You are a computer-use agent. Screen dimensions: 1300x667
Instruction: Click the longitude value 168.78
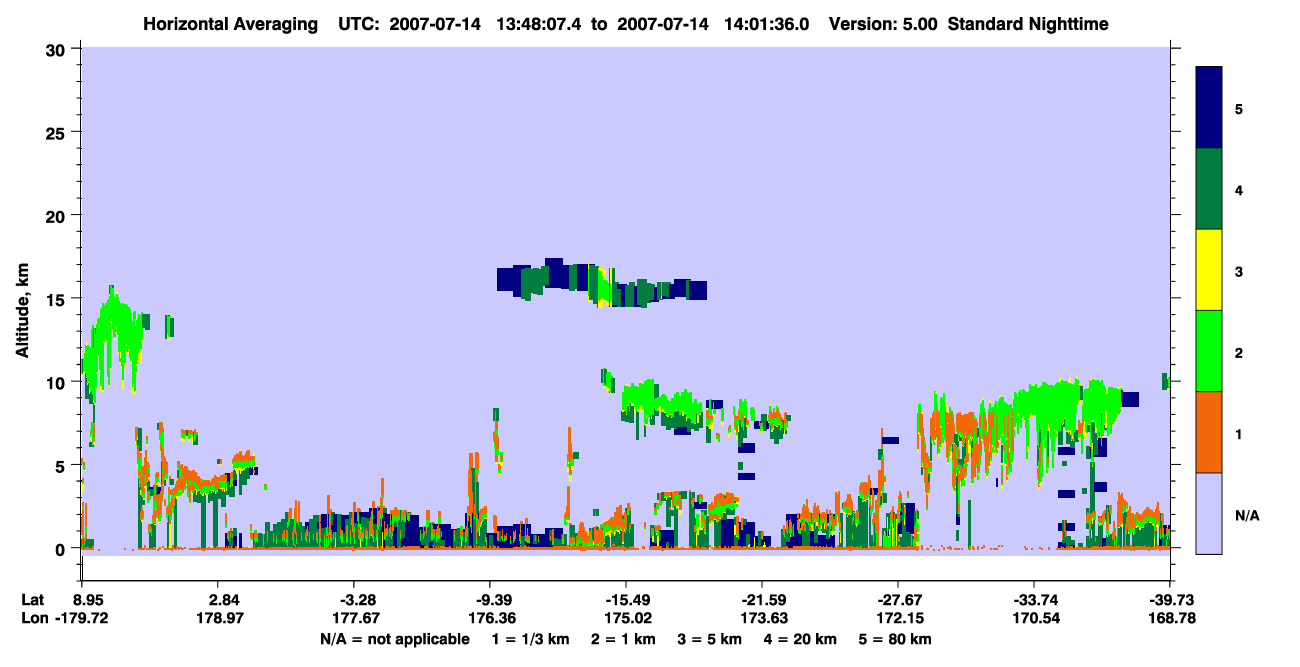(x=1173, y=619)
